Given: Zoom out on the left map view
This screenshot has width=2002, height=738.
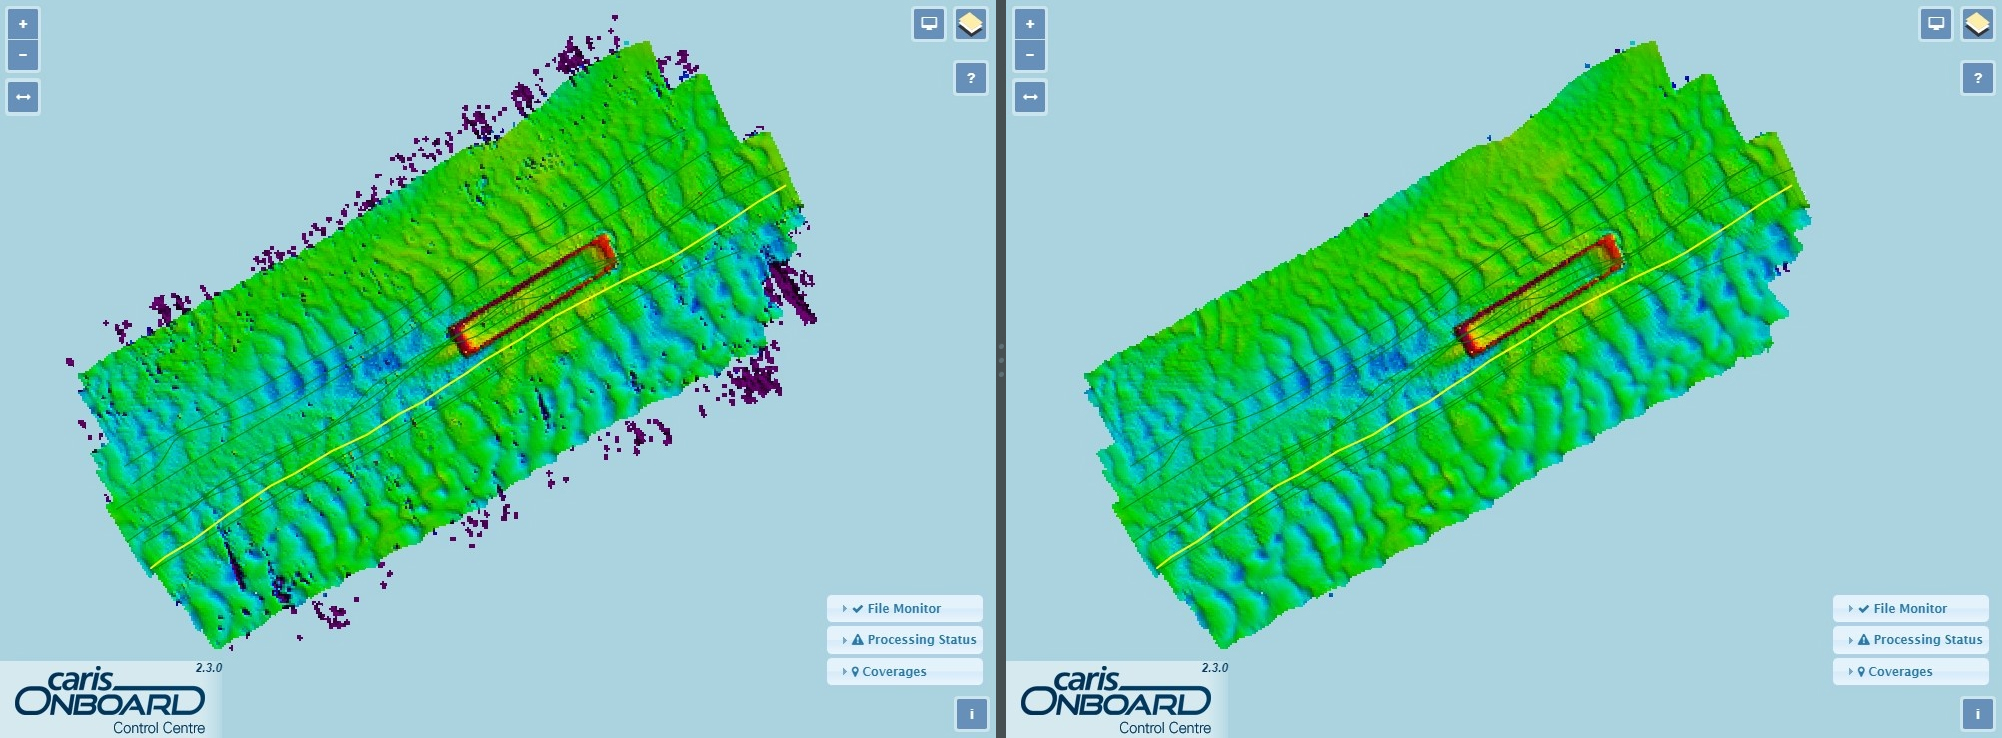Looking at the screenshot, I should [x=23, y=55].
